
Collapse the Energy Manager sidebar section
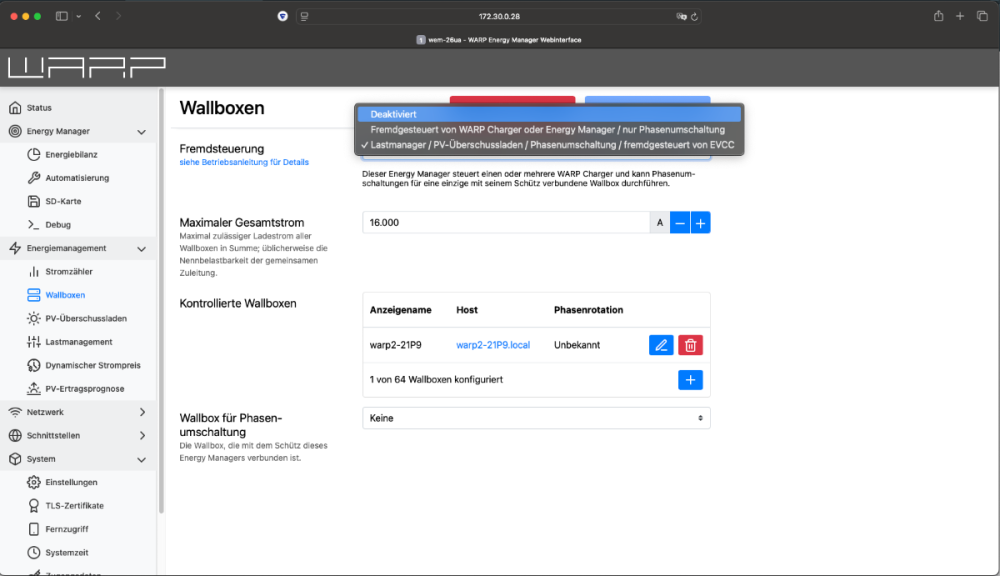click(x=141, y=132)
